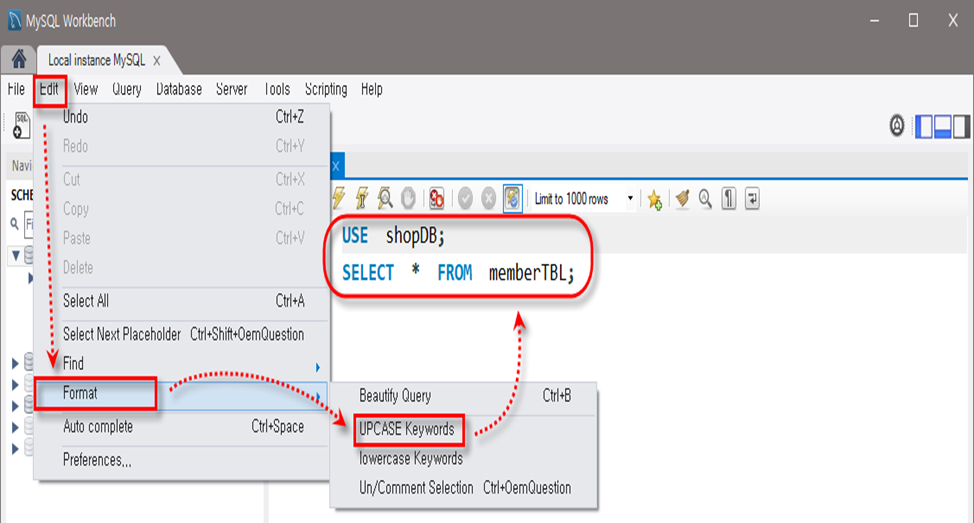Choose Undo from the Edit menu
Image resolution: width=974 pixels, height=523 pixels.
[181, 117]
